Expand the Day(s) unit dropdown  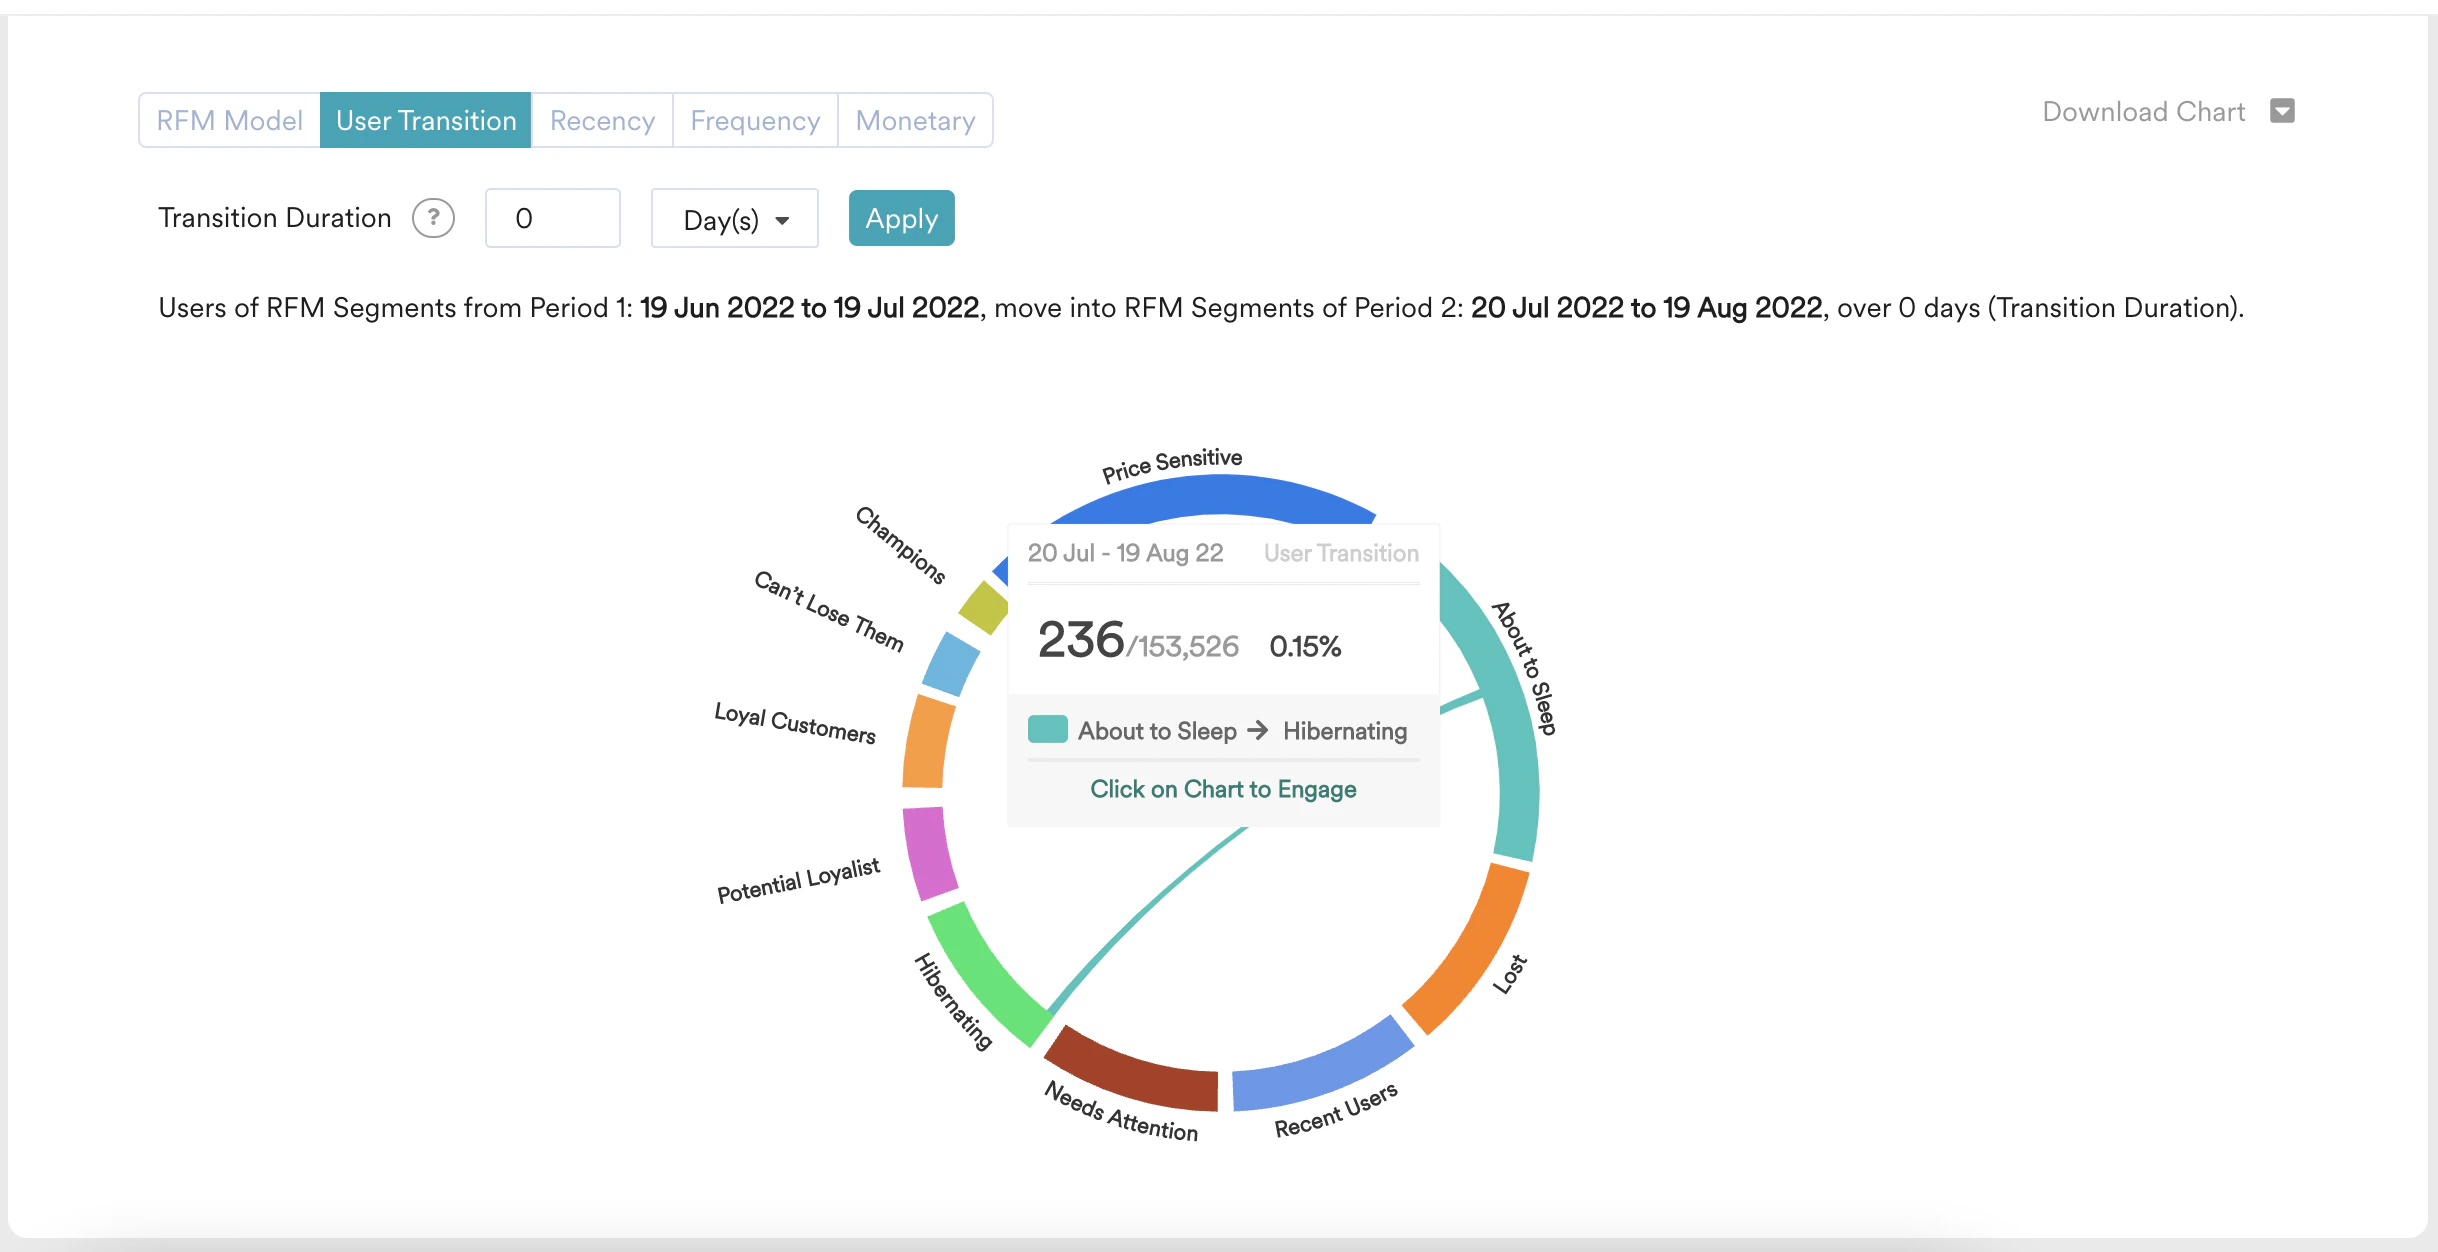(x=734, y=218)
